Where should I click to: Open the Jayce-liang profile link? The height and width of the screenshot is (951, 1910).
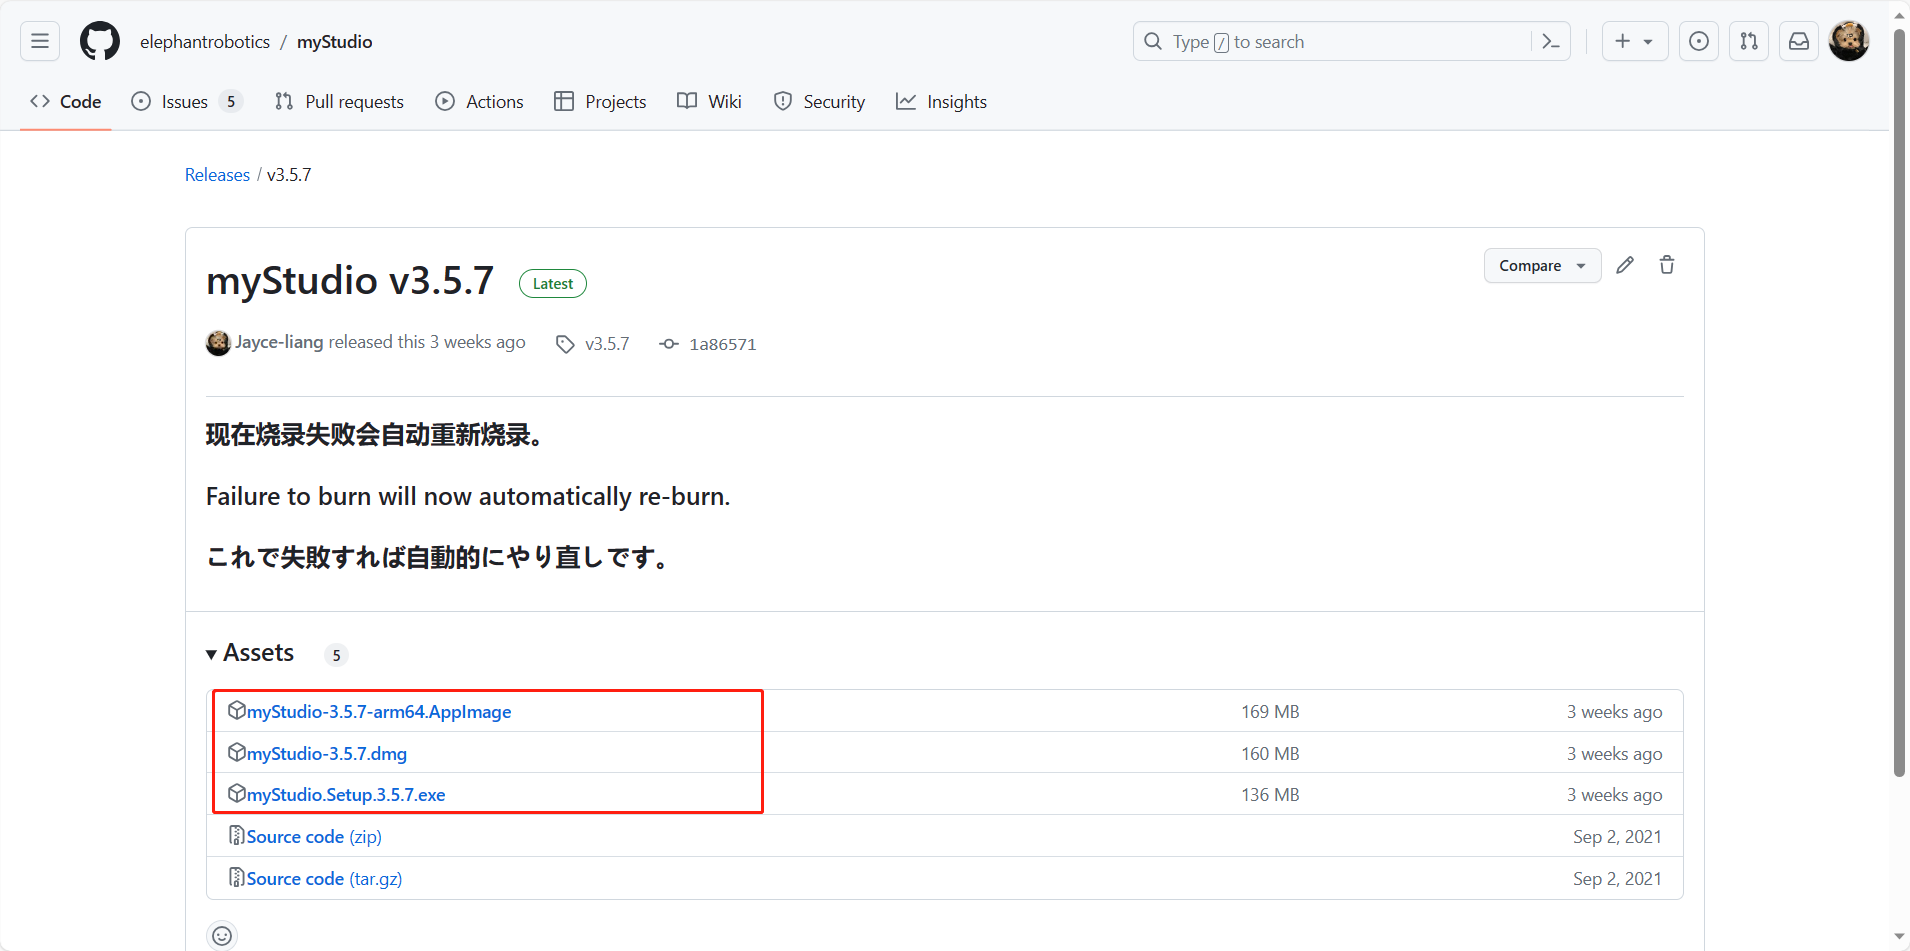click(279, 342)
